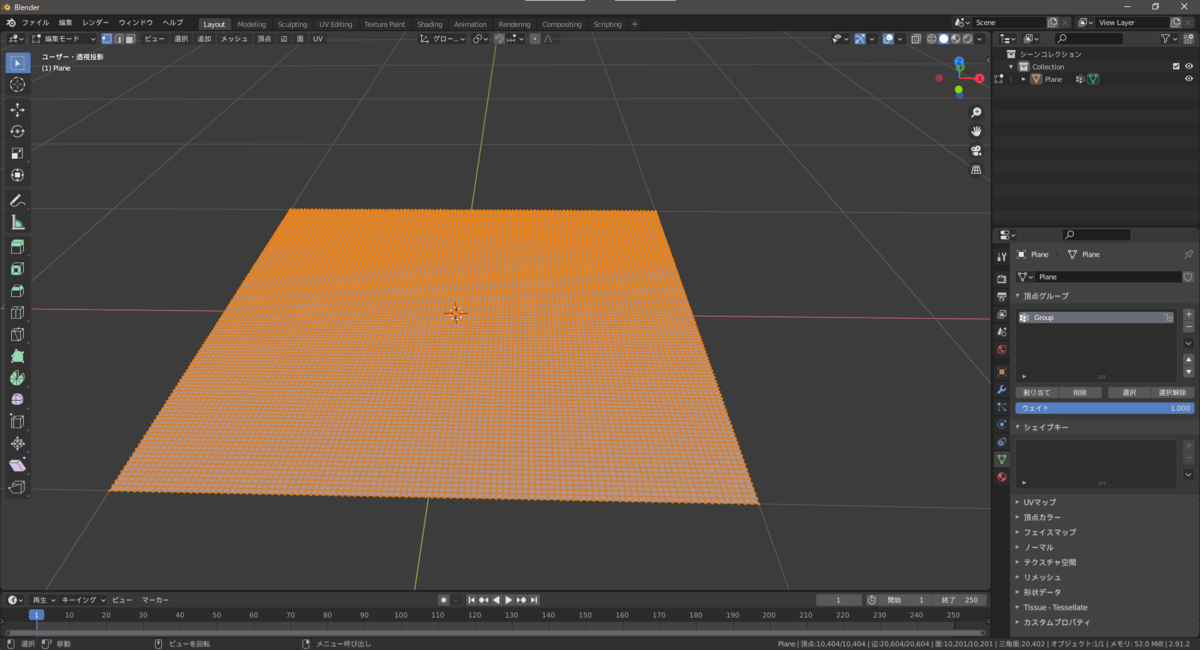Screen dimensions: 1200x650
Task: Open the Material properties tab
Action: [x=1001, y=477]
